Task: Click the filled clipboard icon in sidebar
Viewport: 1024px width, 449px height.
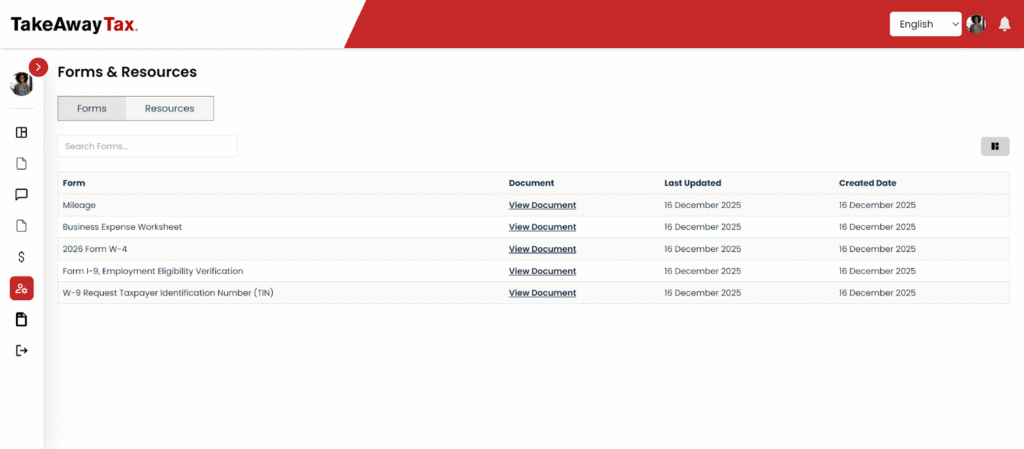Action: pyautogui.click(x=21, y=319)
